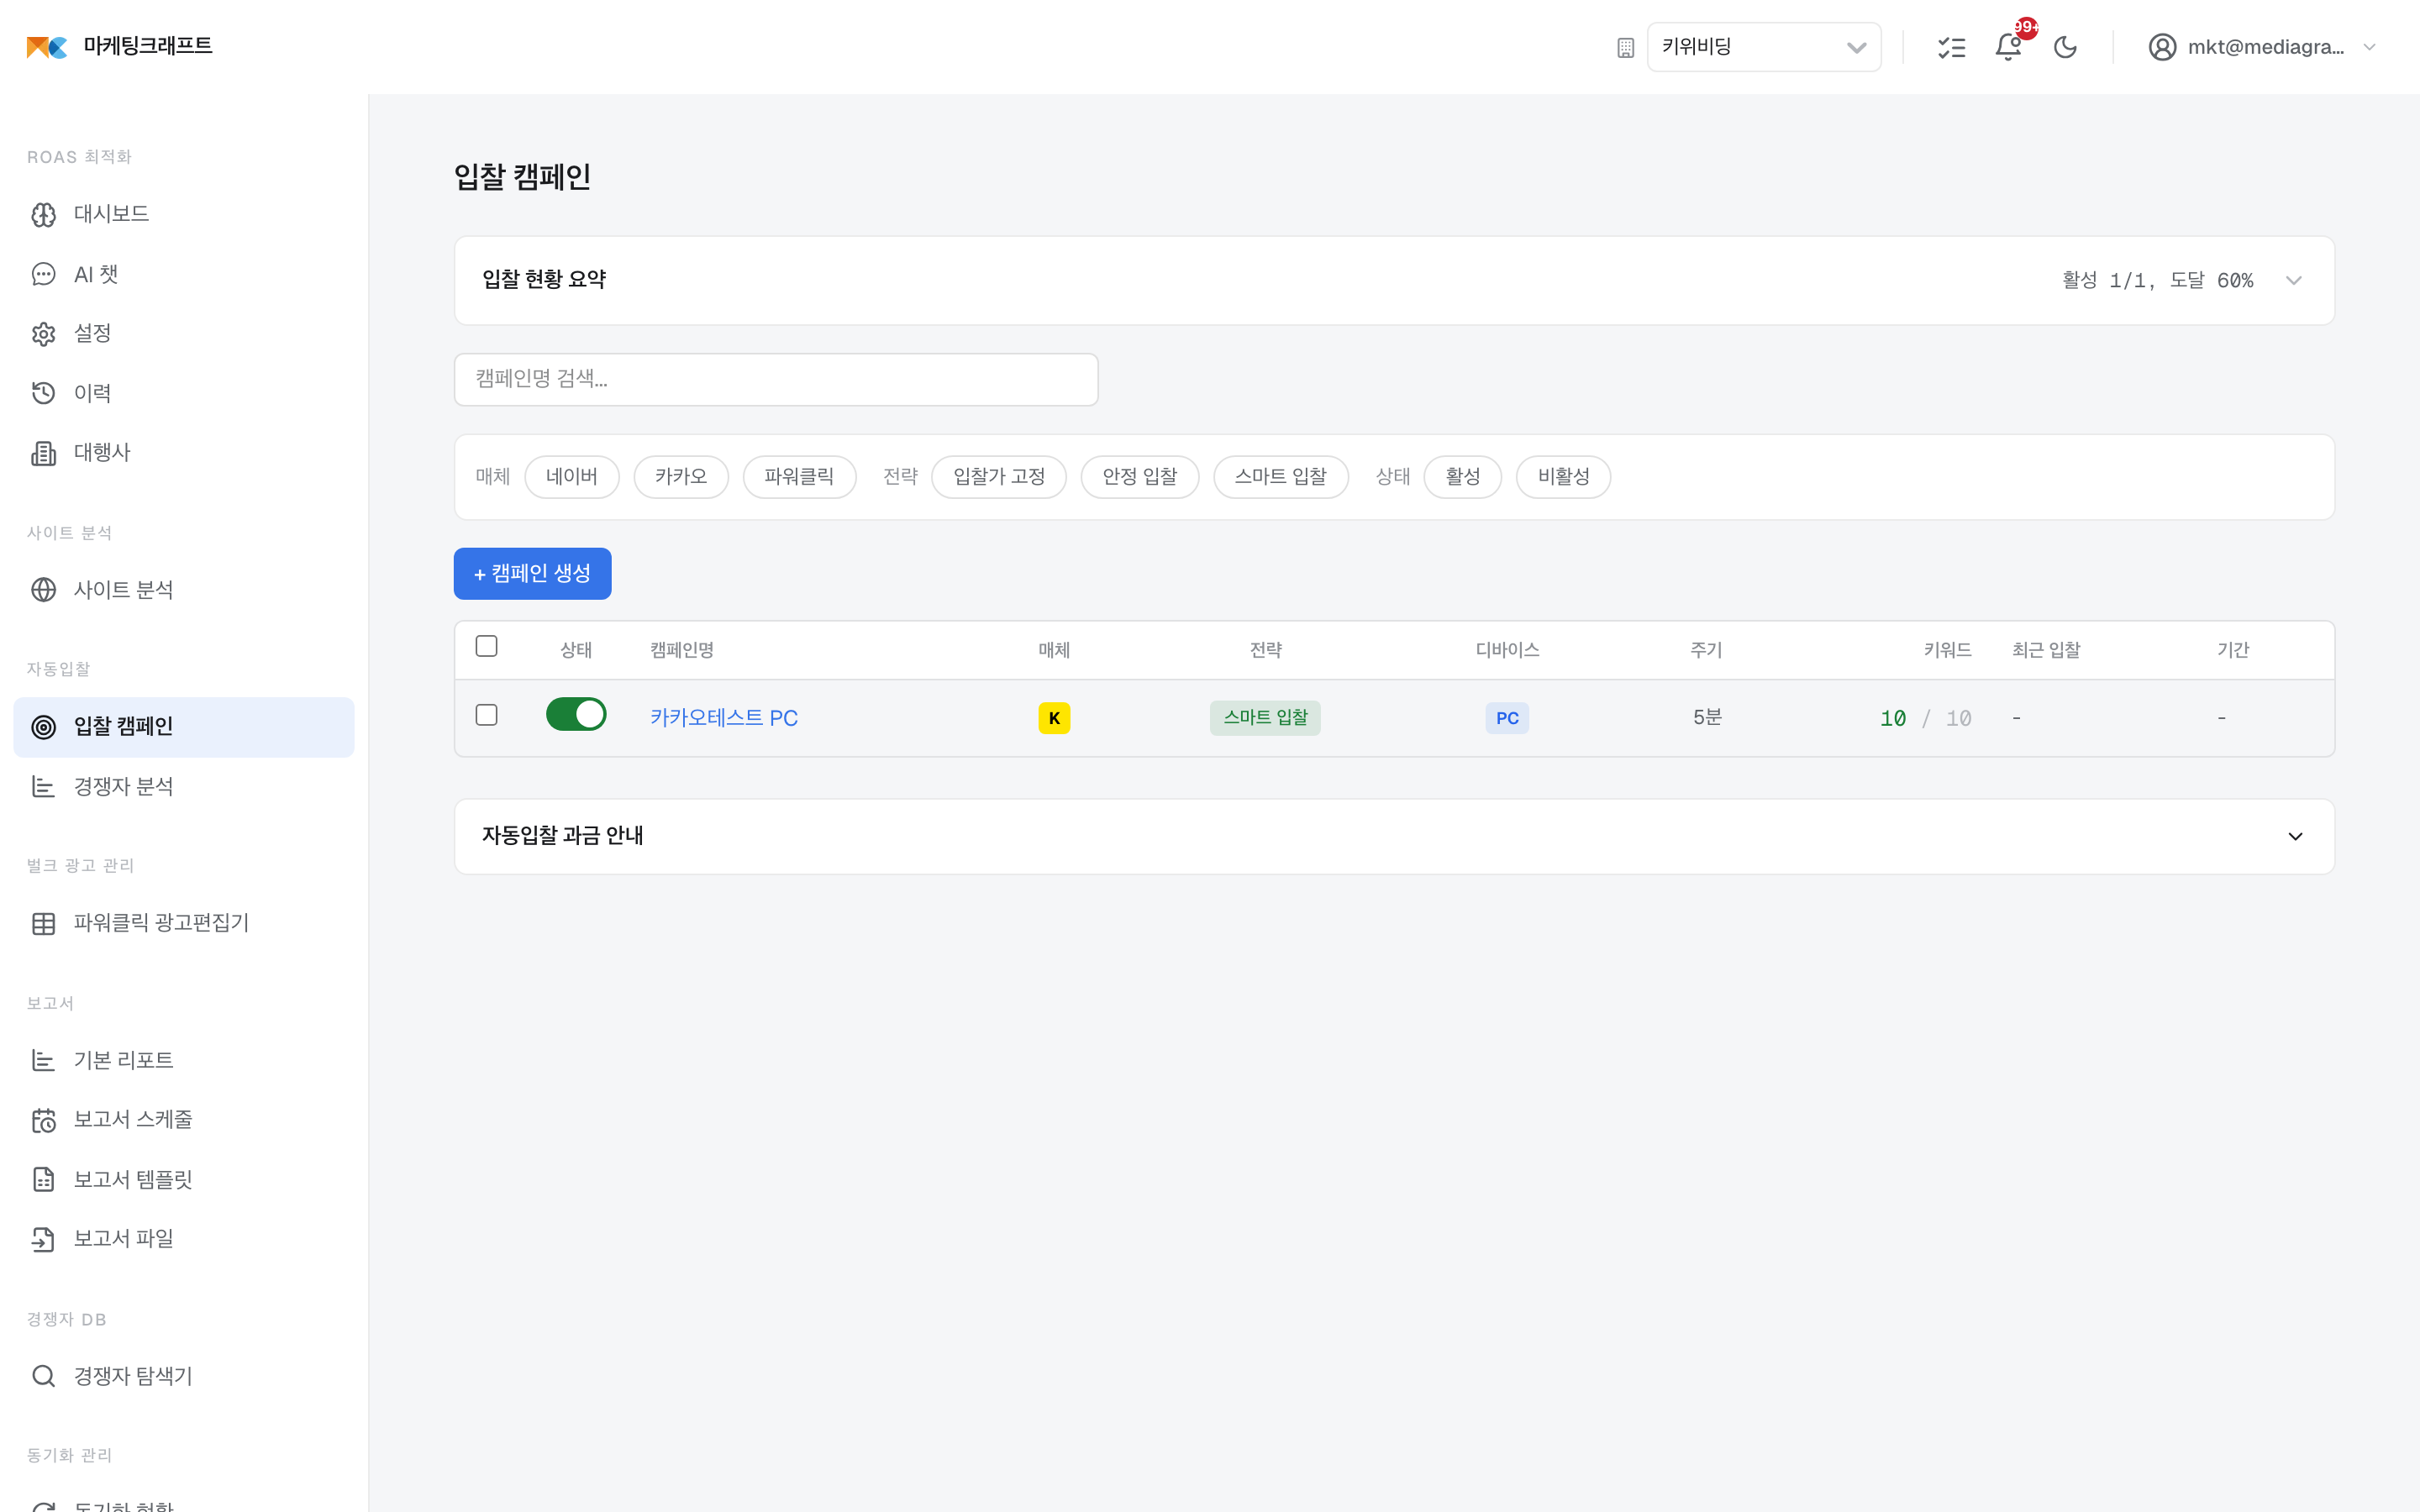This screenshot has height=1512, width=2420.
Task: Click the 보고서 템플릿 document icon
Action: [44, 1180]
